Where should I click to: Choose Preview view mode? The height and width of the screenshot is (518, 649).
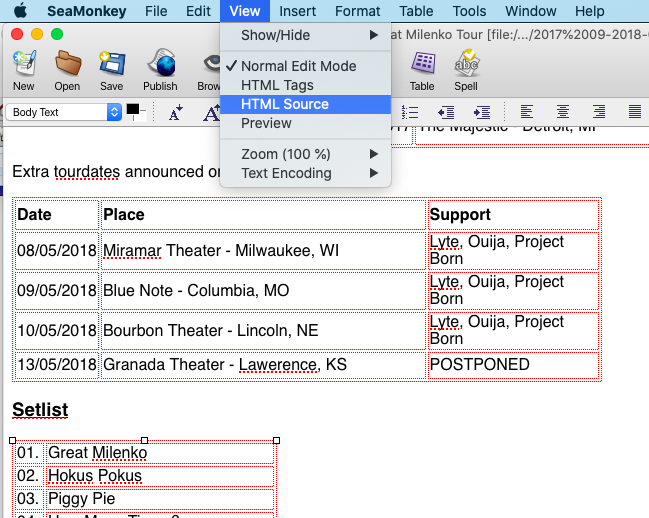305,123
